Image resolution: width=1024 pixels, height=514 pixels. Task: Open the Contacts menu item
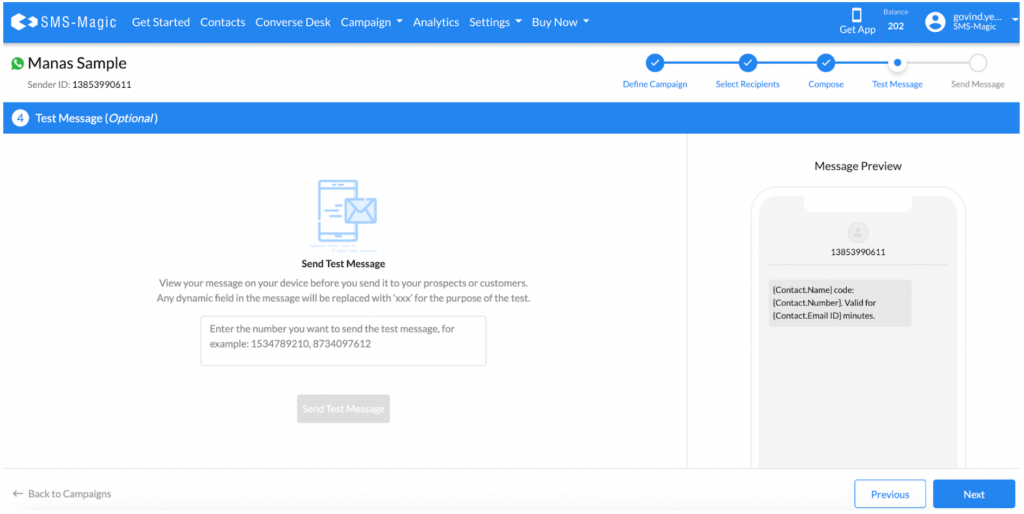(x=222, y=22)
